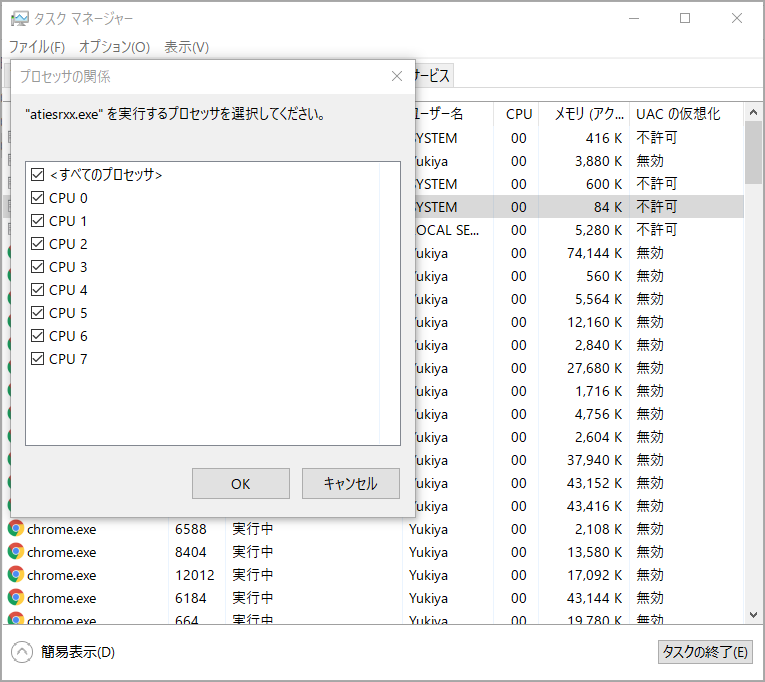765x682 pixels.
Task: Click the Task Manager title bar icon
Action: click(x=20, y=19)
